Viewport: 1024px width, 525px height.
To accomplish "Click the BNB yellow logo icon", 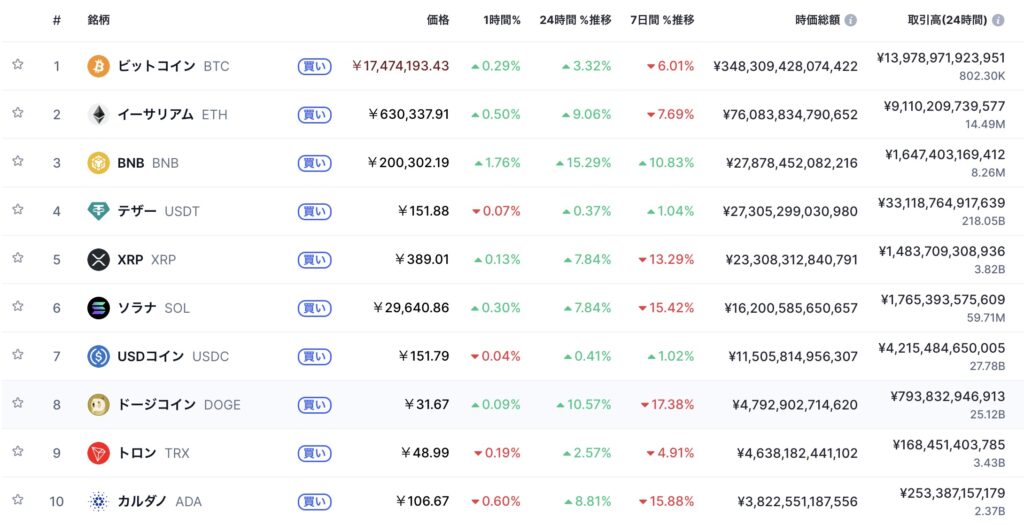I will click(x=98, y=163).
